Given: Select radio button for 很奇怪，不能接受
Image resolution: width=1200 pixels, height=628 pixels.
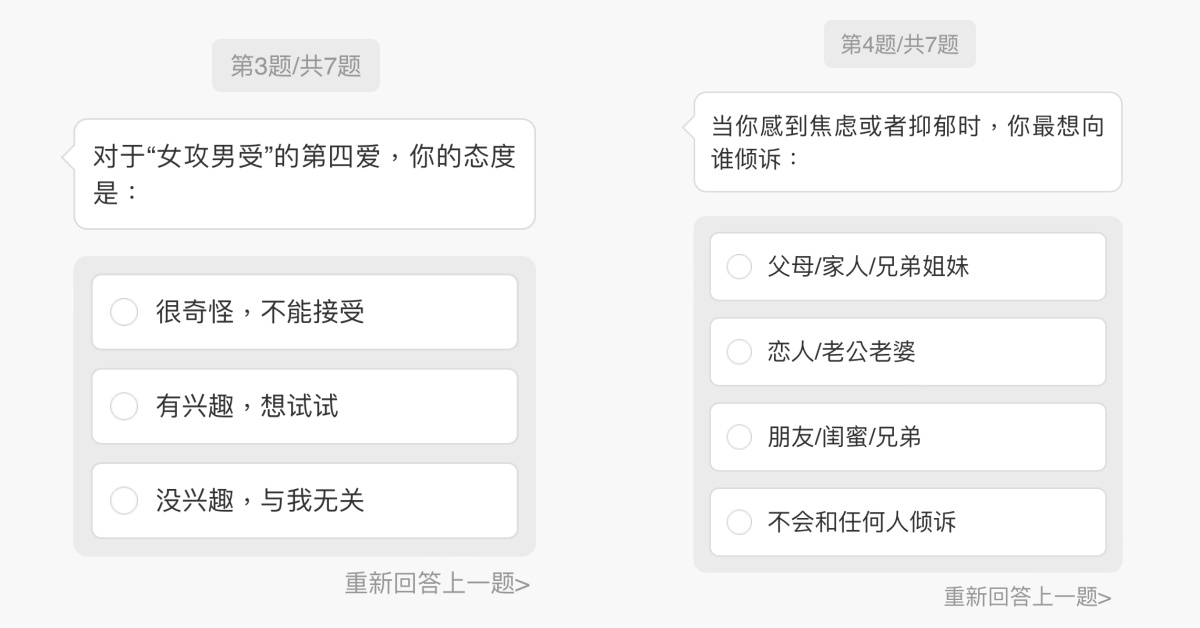Looking at the screenshot, I should 124,312.
